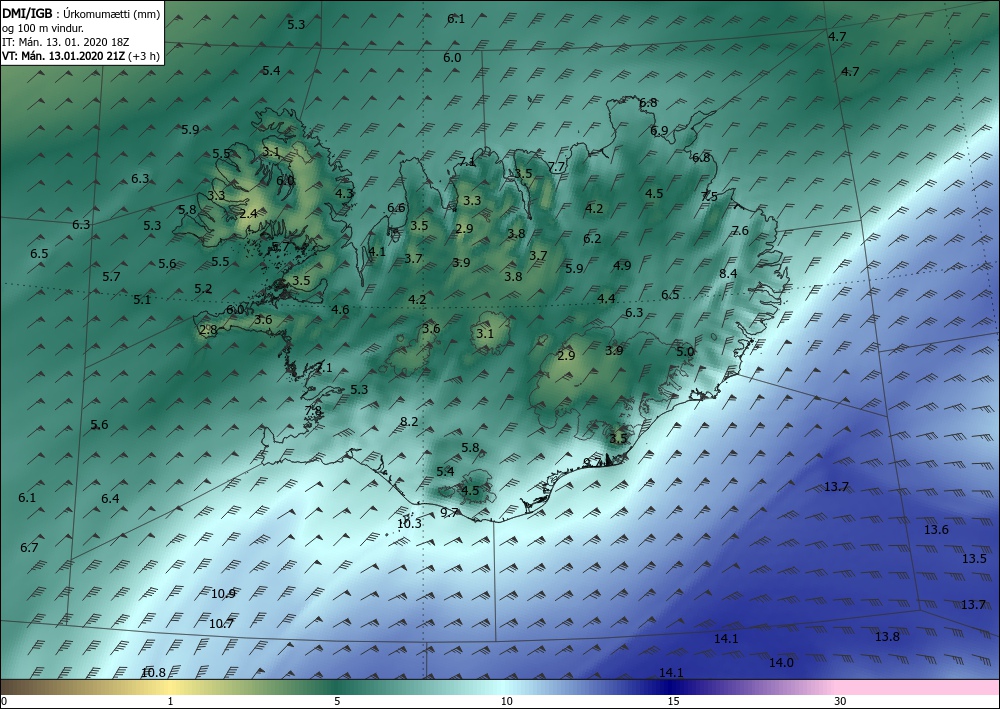Image resolution: width=1000 pixels, height=709 pixels.
Task: Click the 6.4 value on the map
Action: click(x=110, y=499)
